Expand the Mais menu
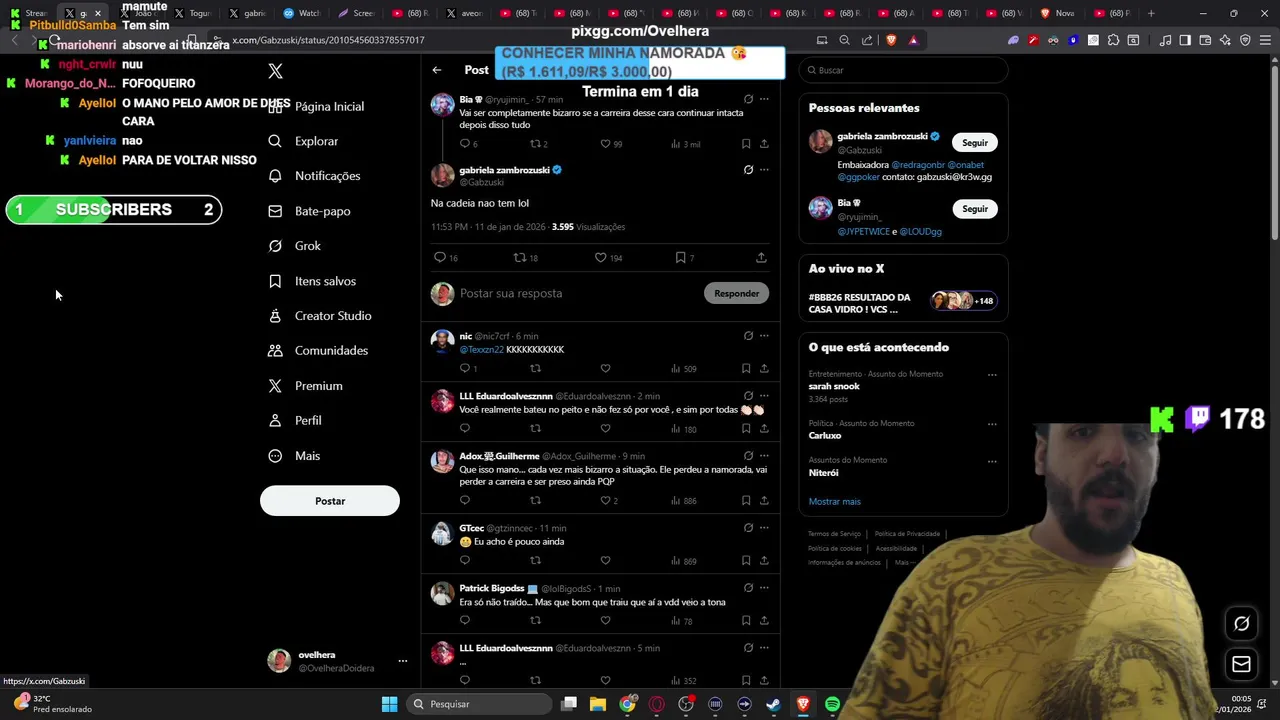Viewport: 1280px width, 720px height. pos(295,456)
